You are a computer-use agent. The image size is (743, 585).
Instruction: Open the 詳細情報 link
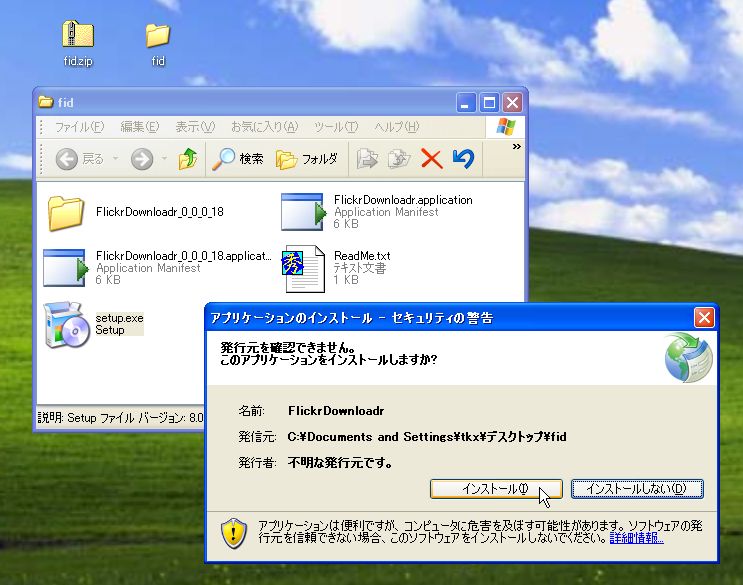[636, 538]
